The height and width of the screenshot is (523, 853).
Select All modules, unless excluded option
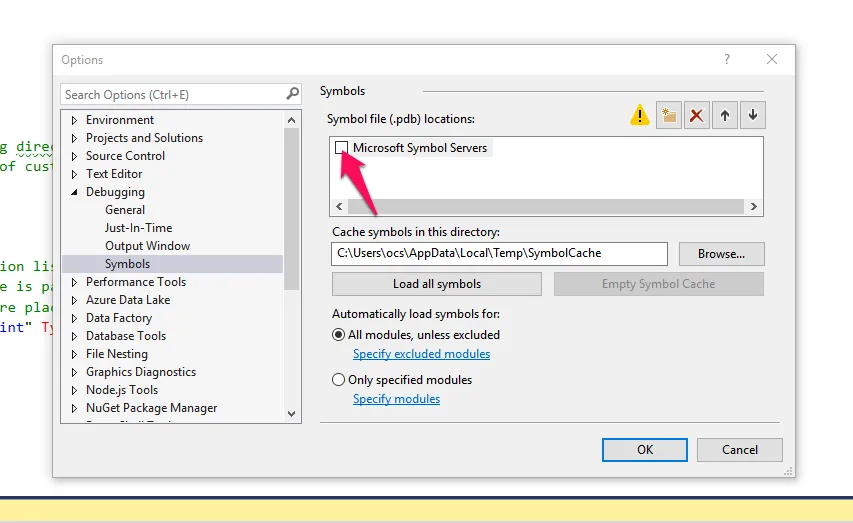click(x=338, y=335)
